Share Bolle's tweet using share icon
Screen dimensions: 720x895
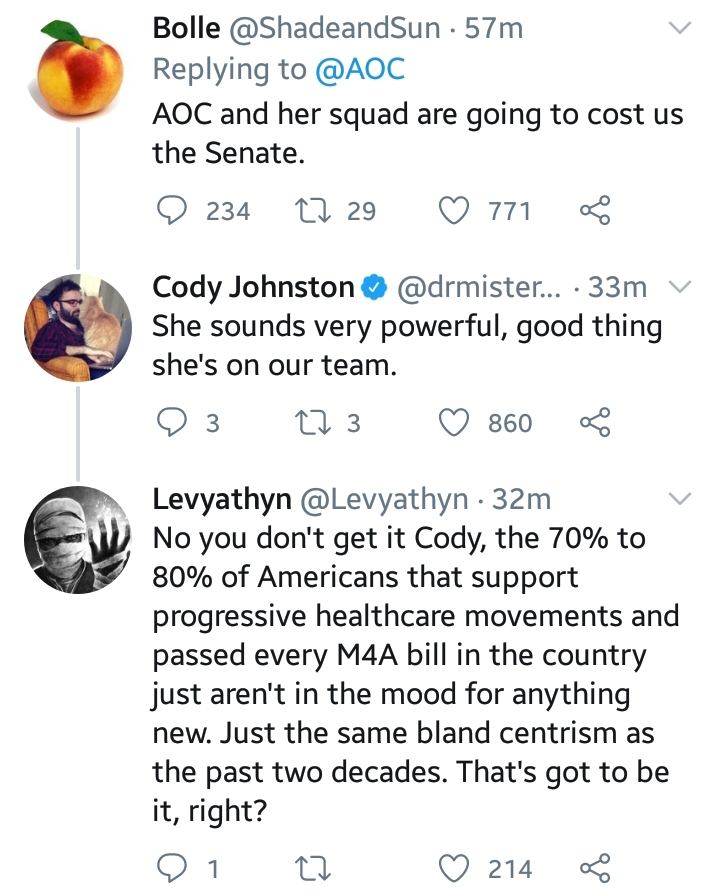[596, 210]
